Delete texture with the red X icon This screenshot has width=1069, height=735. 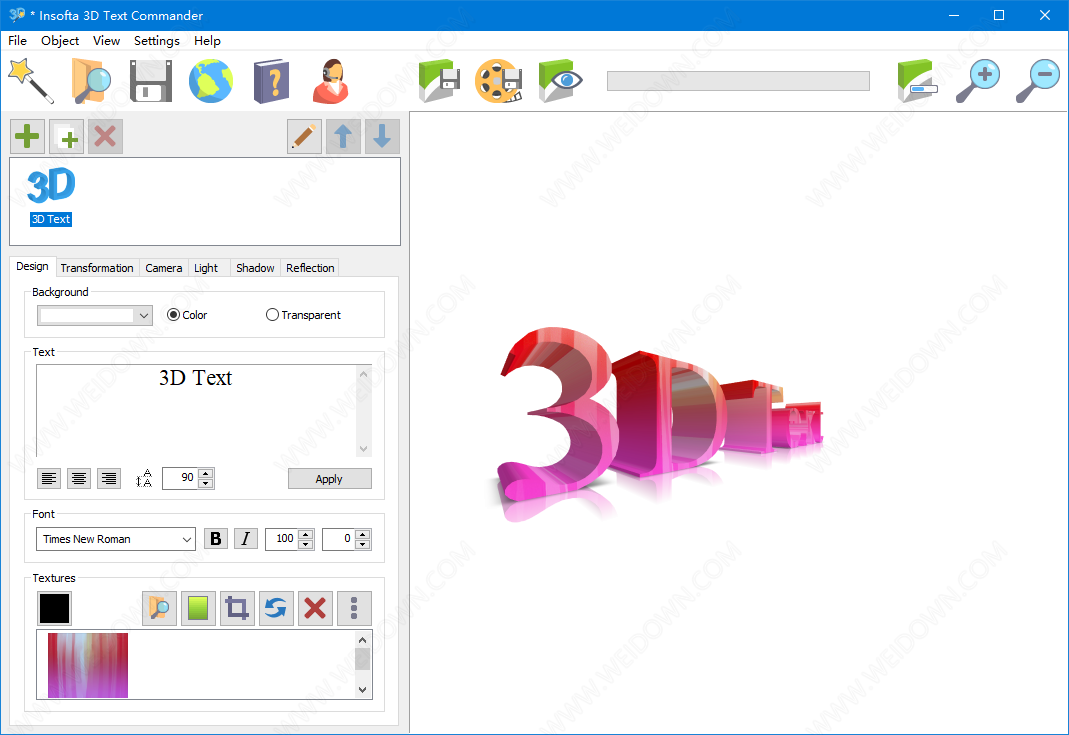click(315, 608)
